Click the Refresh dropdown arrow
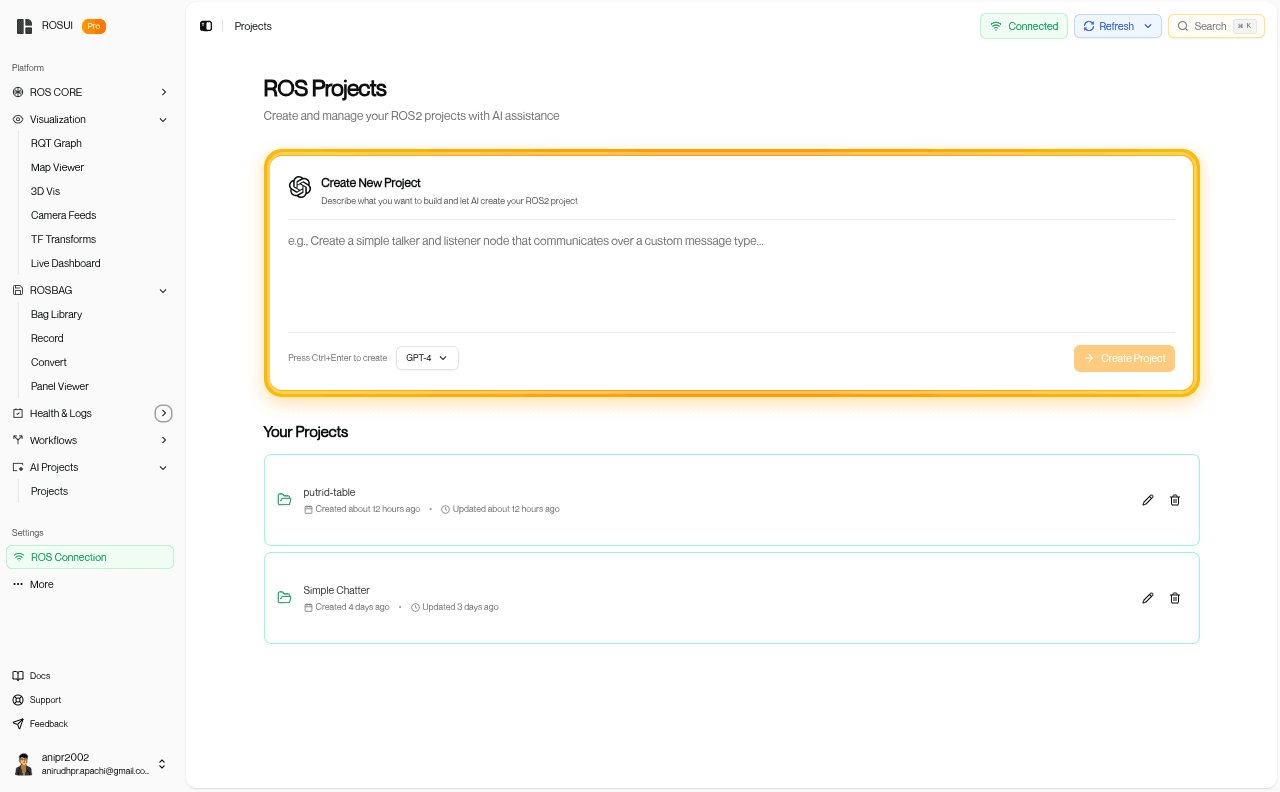Image resolution: width=1280 pixels, height=792 pixels. 1148,26
